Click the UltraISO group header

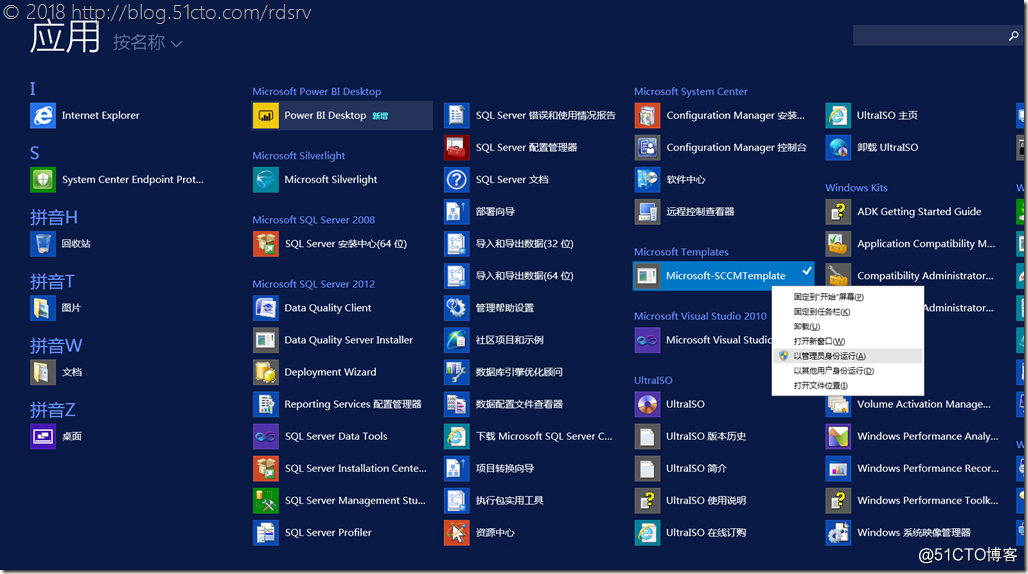pyautogui.click(x=653, y=380)
